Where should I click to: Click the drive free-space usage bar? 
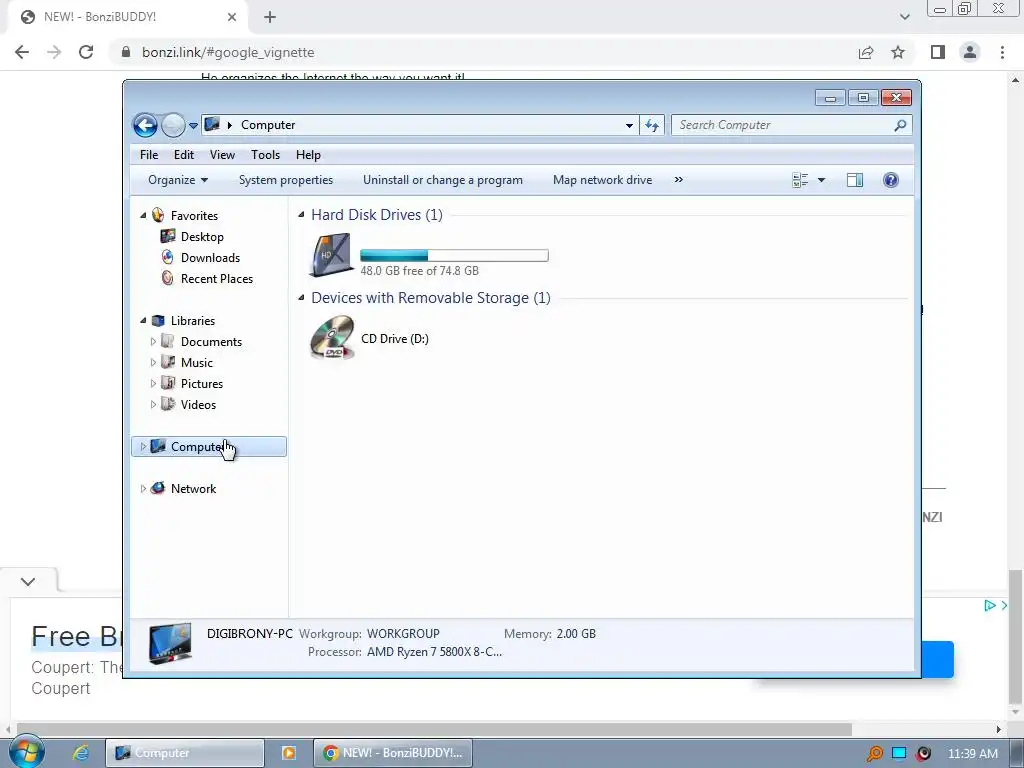[454, 255]
